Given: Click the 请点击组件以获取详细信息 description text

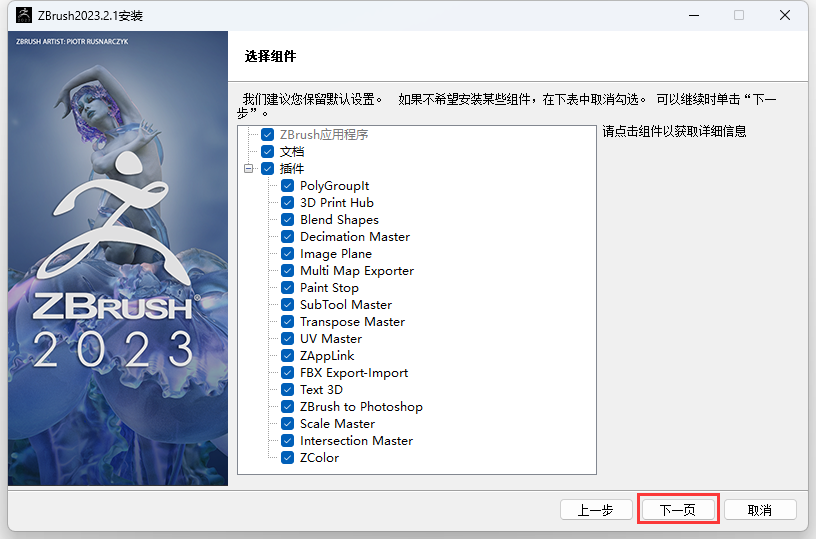Looking at the screenshot, I should 674,131.
